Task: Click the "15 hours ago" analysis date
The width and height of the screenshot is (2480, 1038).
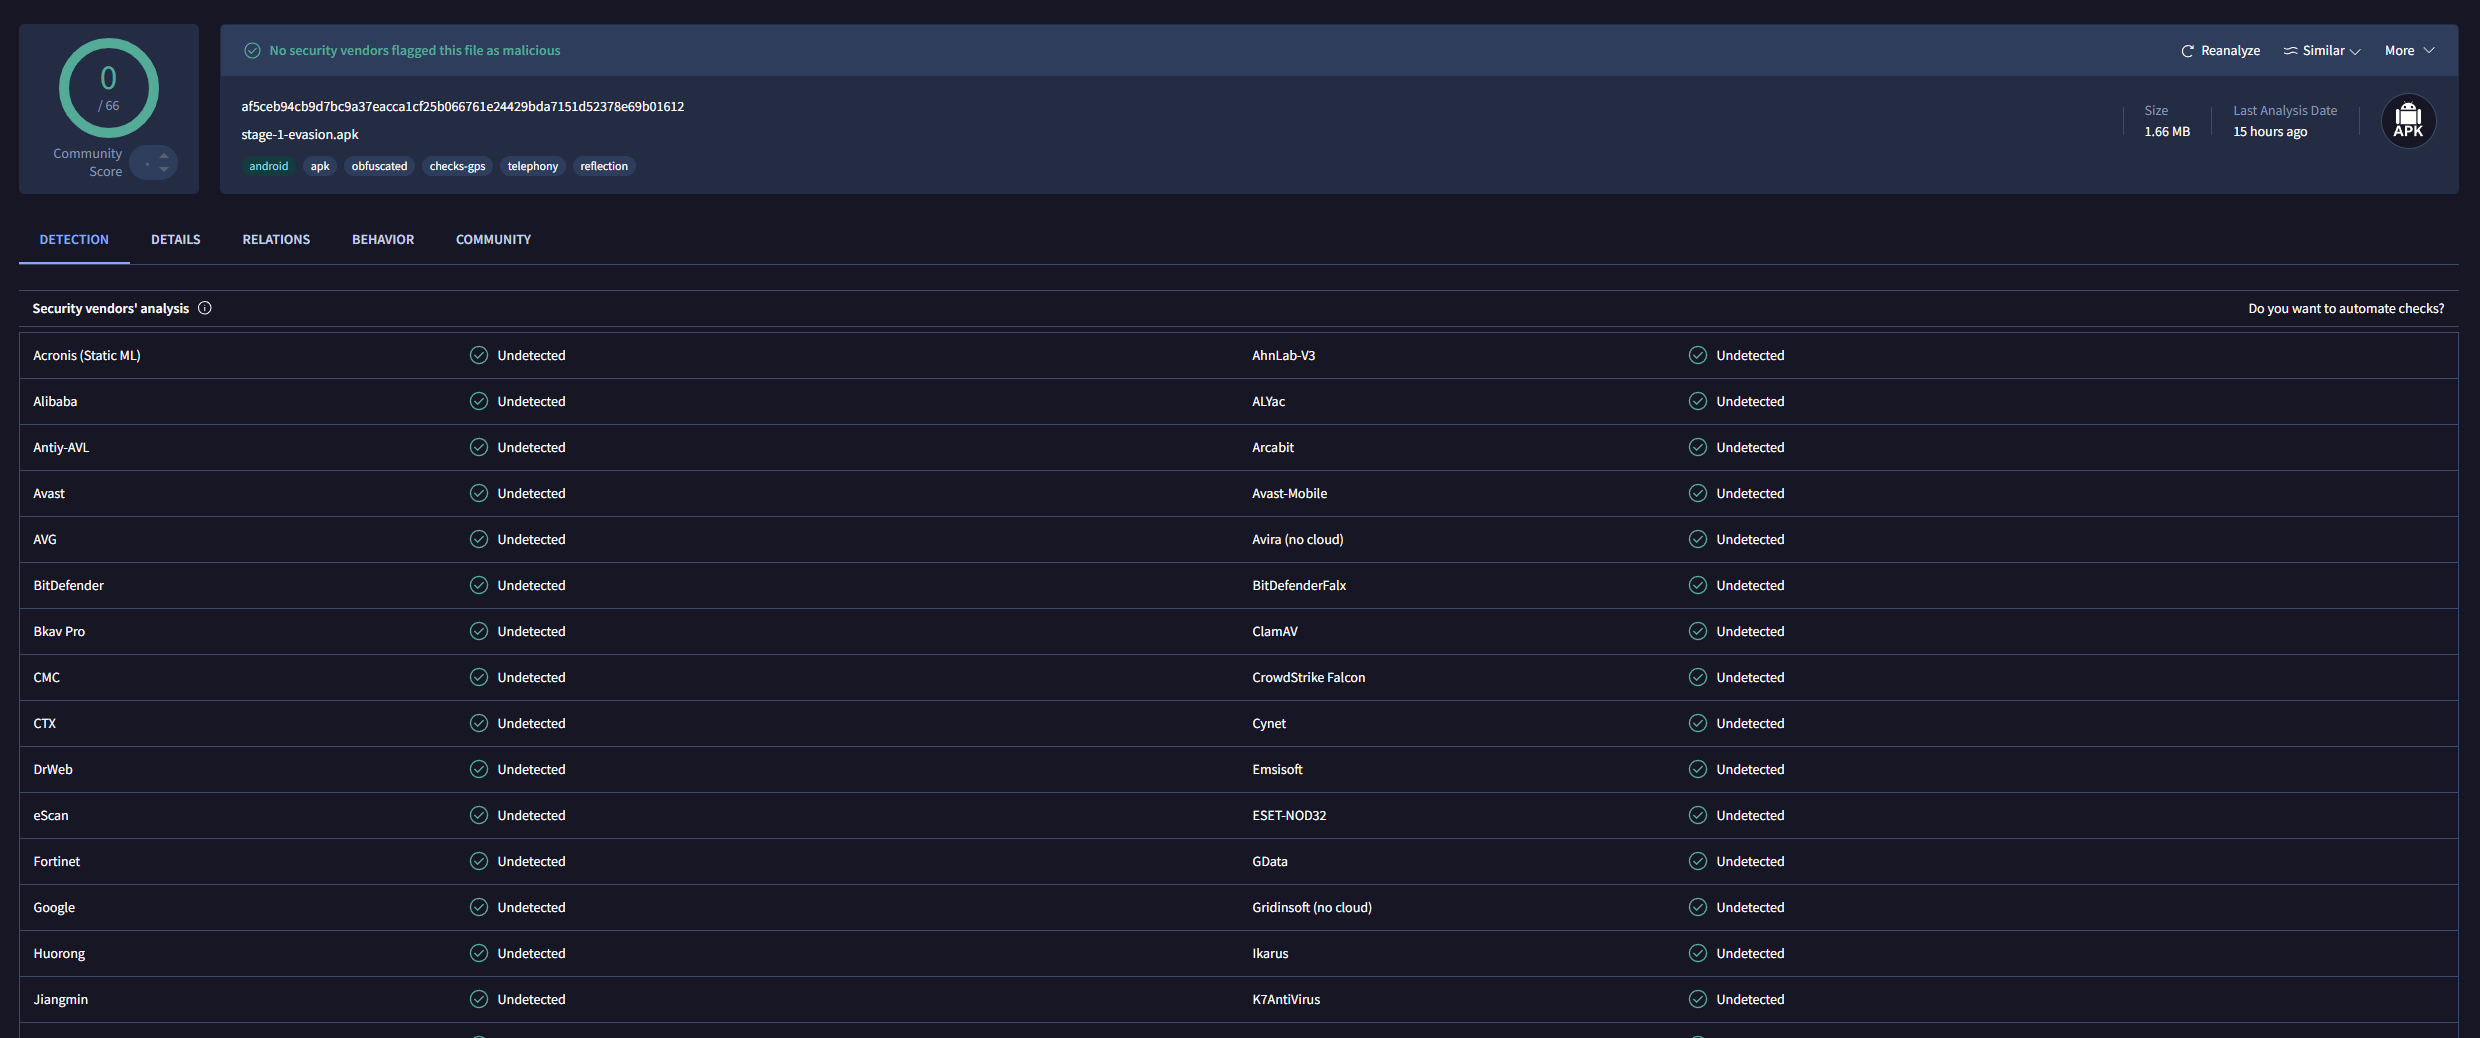Action: click(x=2270, y=132)
